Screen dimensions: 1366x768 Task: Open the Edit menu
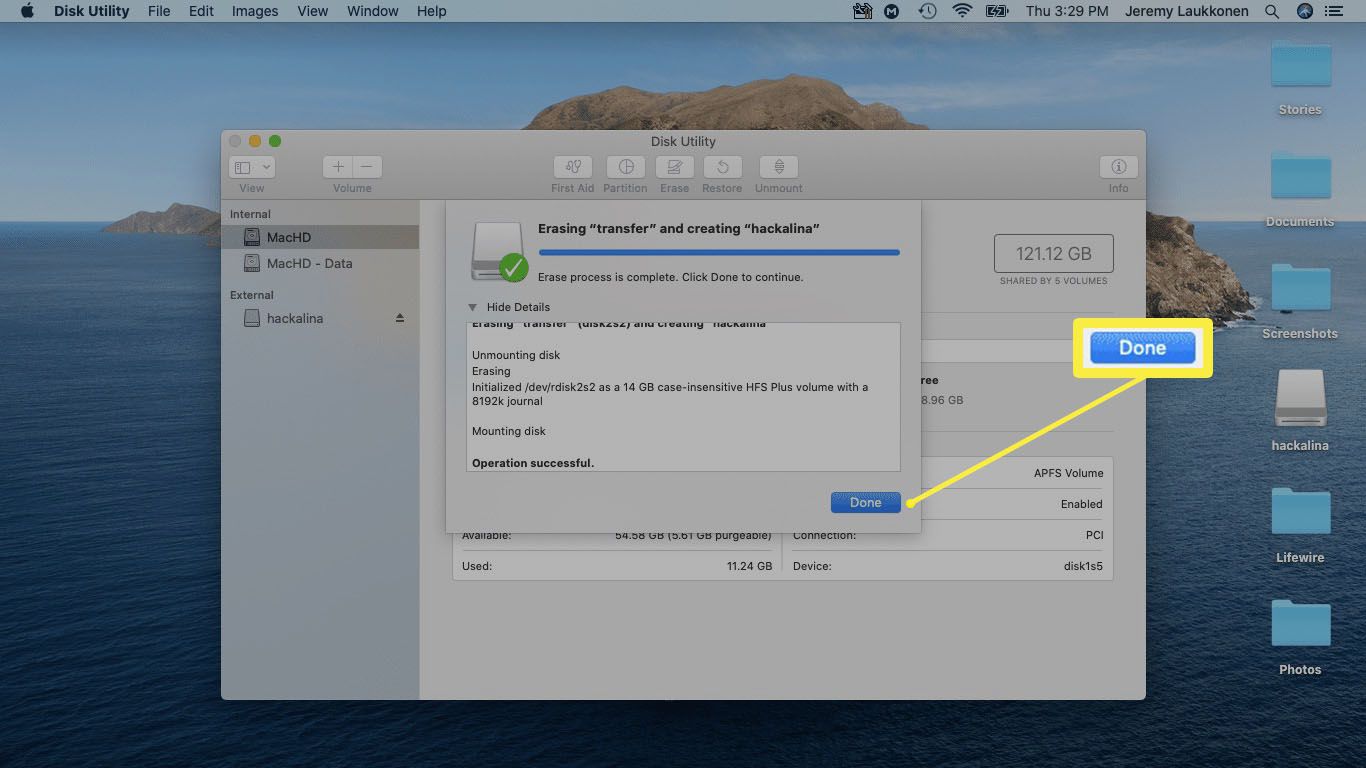pyautogui.click(x=201, y=11)
